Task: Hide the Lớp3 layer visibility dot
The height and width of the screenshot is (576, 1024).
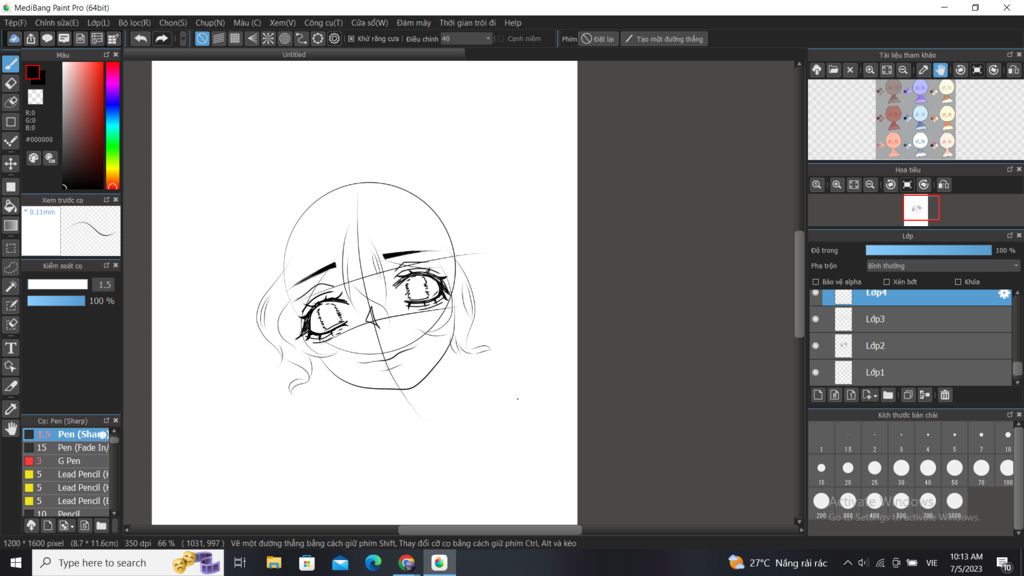Action: (816, 319)
